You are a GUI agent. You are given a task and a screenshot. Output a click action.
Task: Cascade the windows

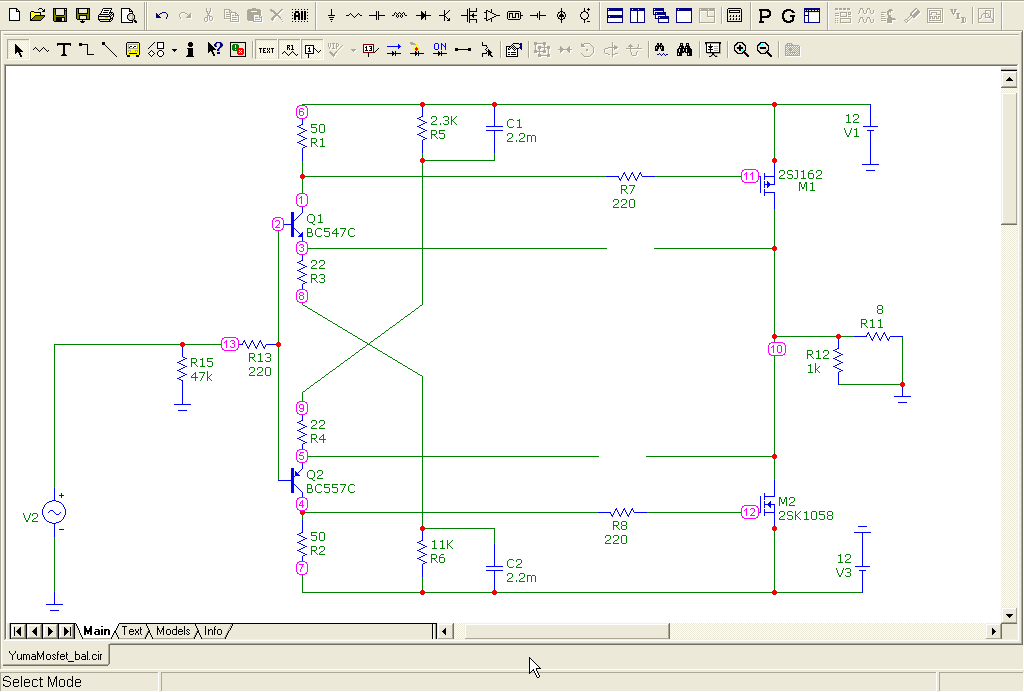[x=660, y=16]
